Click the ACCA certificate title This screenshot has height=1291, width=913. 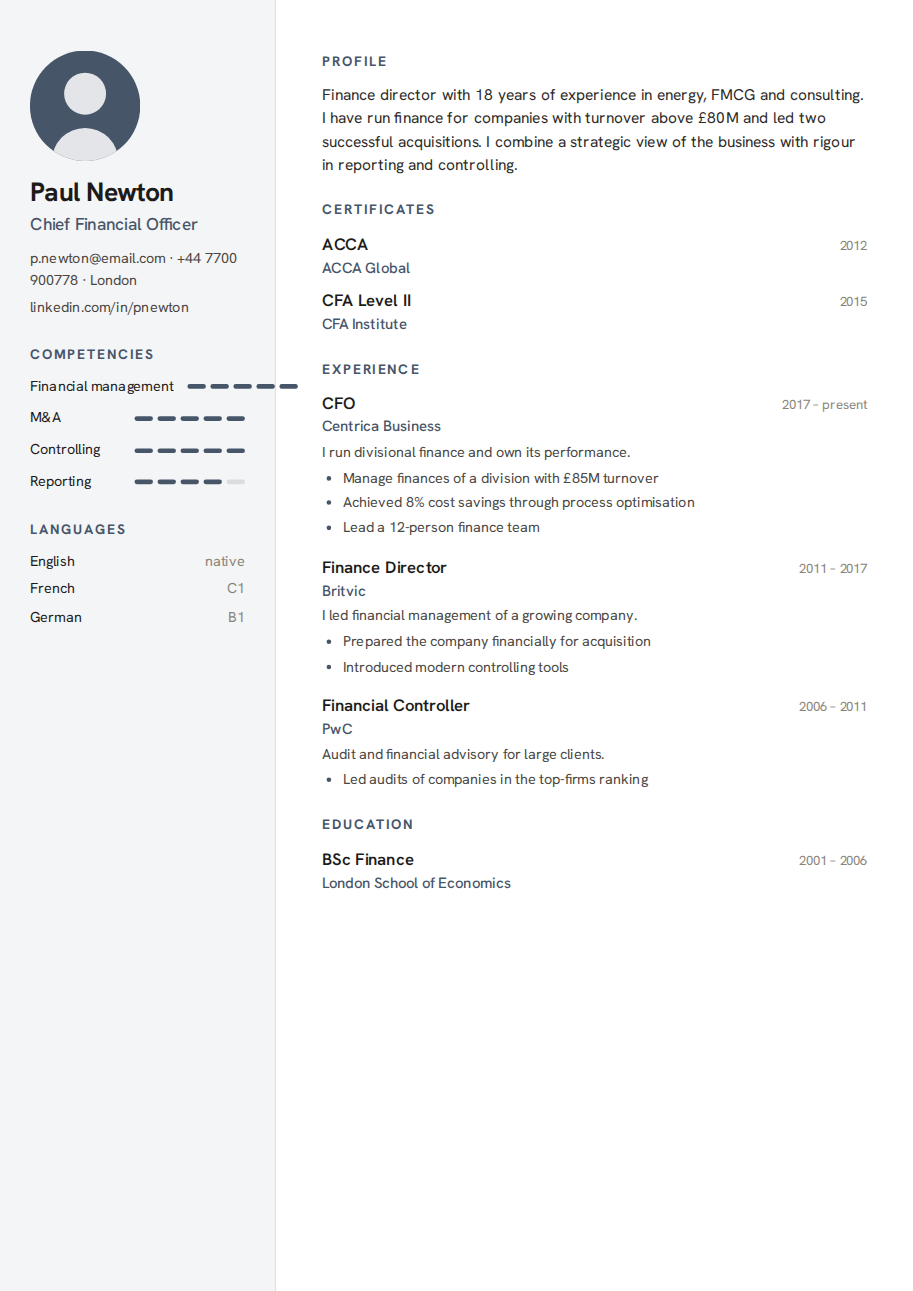345,244
